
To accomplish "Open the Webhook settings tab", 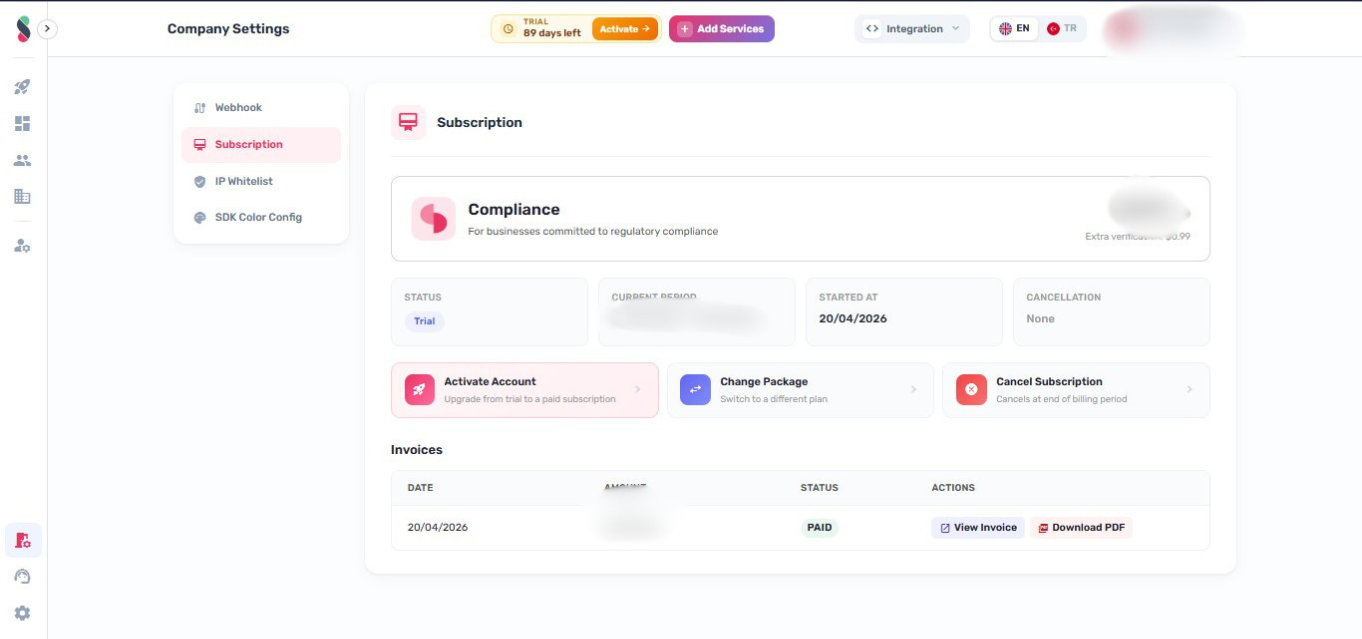I will coord(261,108).
